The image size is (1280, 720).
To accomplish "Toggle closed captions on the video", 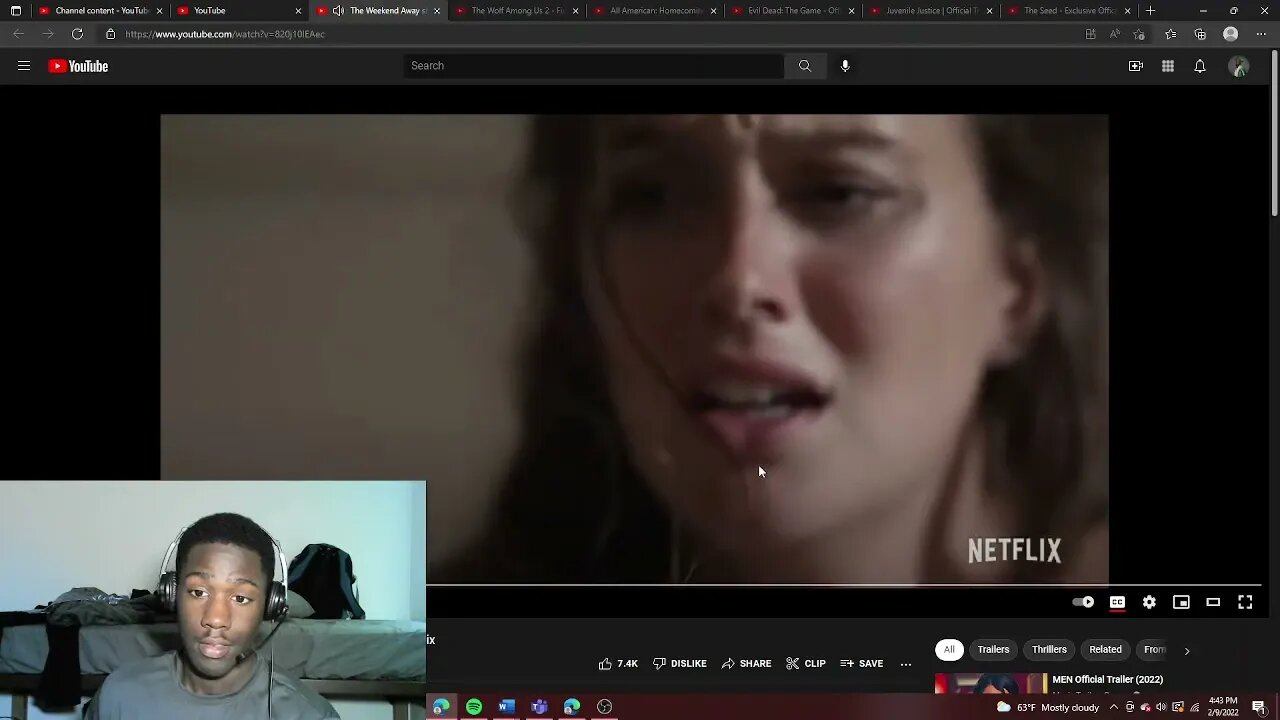I will tap(1117, 602).
